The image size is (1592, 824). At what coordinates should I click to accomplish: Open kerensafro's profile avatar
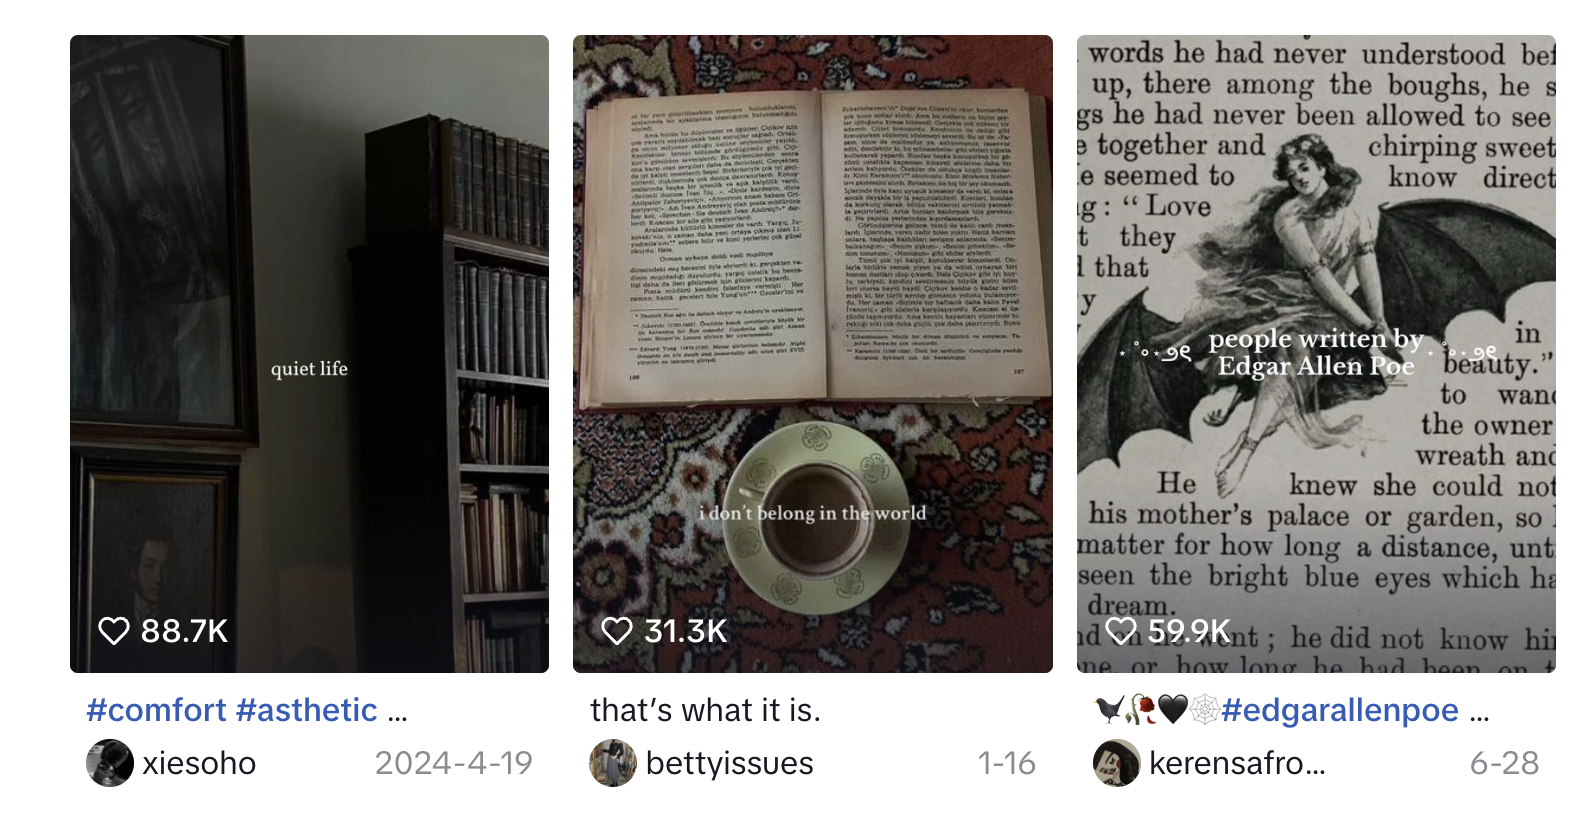(x=1117, y=763)
